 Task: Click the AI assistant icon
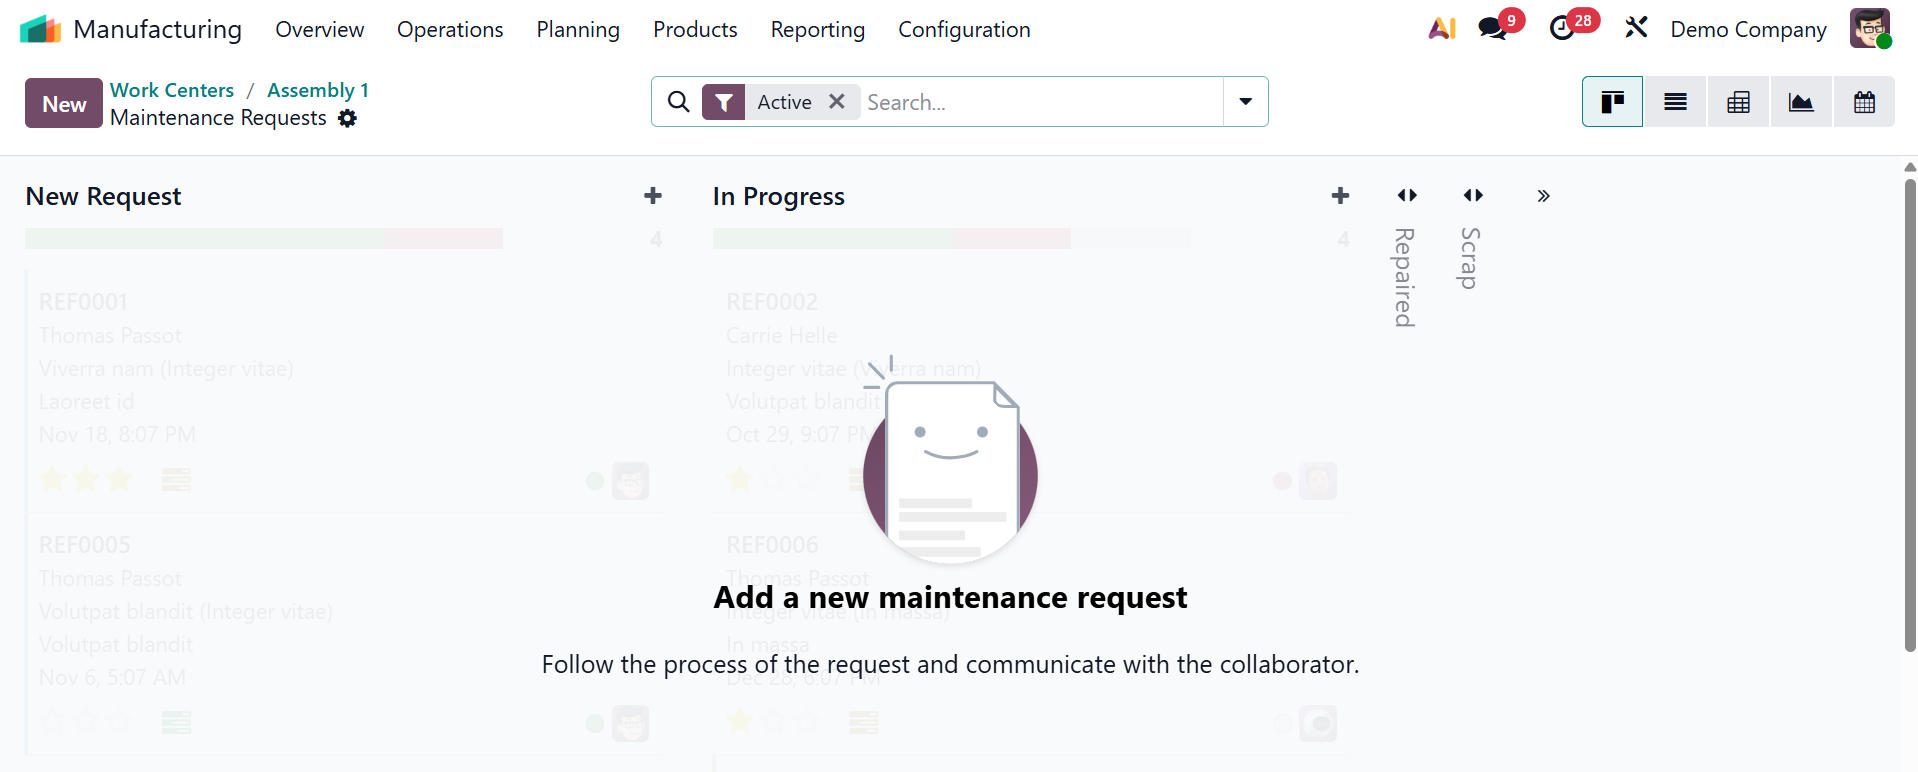click(x=1442, y=29)
